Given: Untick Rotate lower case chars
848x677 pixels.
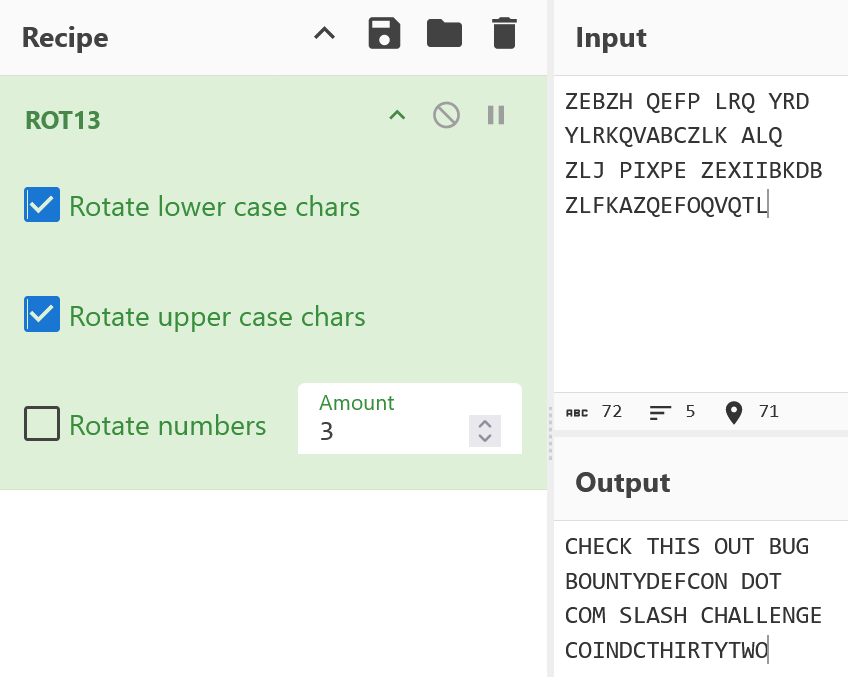Looking at the screenshot, I should click(x=42, y=204).
